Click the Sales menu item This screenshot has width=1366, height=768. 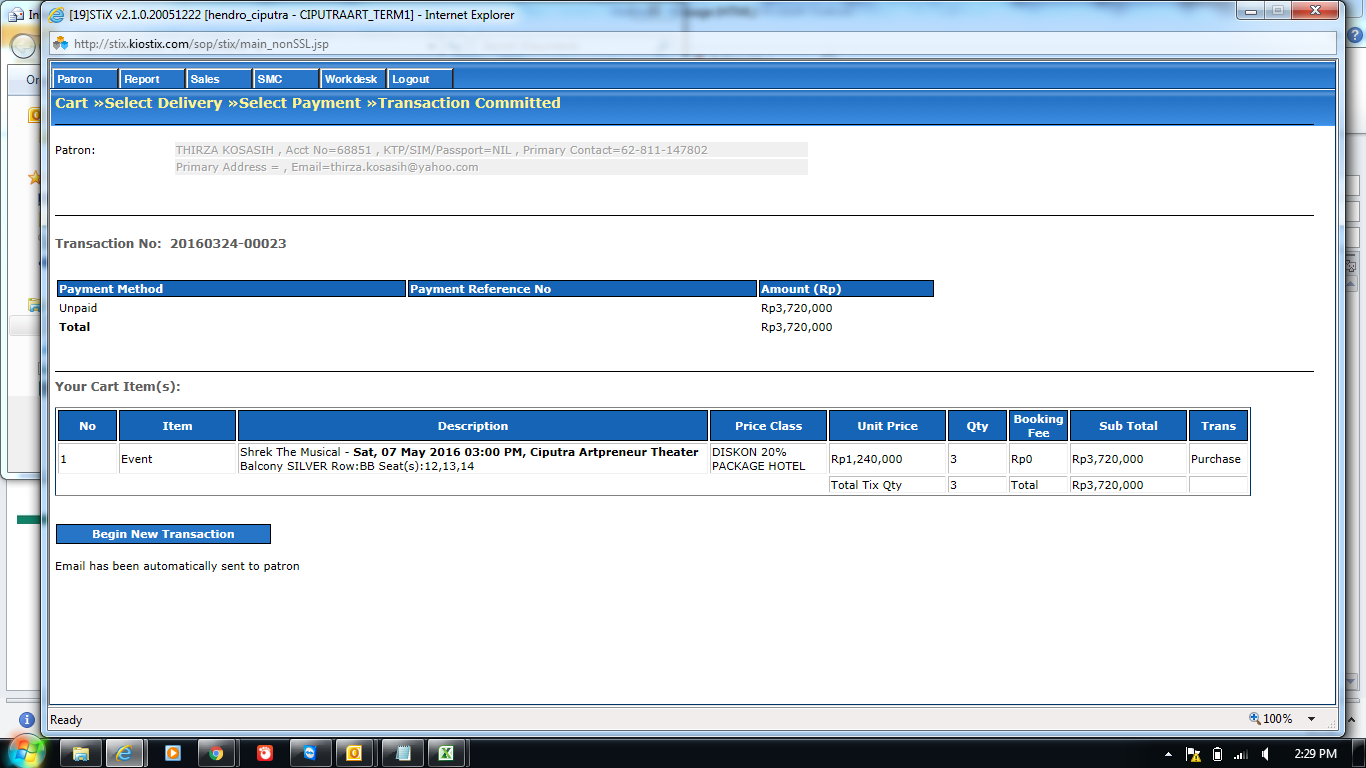pyautogui.click(x=205, y=79)
